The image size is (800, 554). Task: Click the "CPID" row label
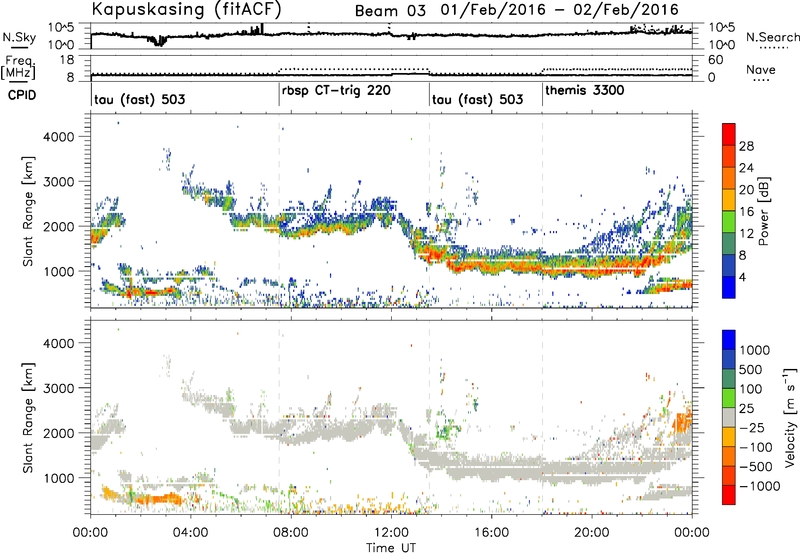[x=22, y=95]
